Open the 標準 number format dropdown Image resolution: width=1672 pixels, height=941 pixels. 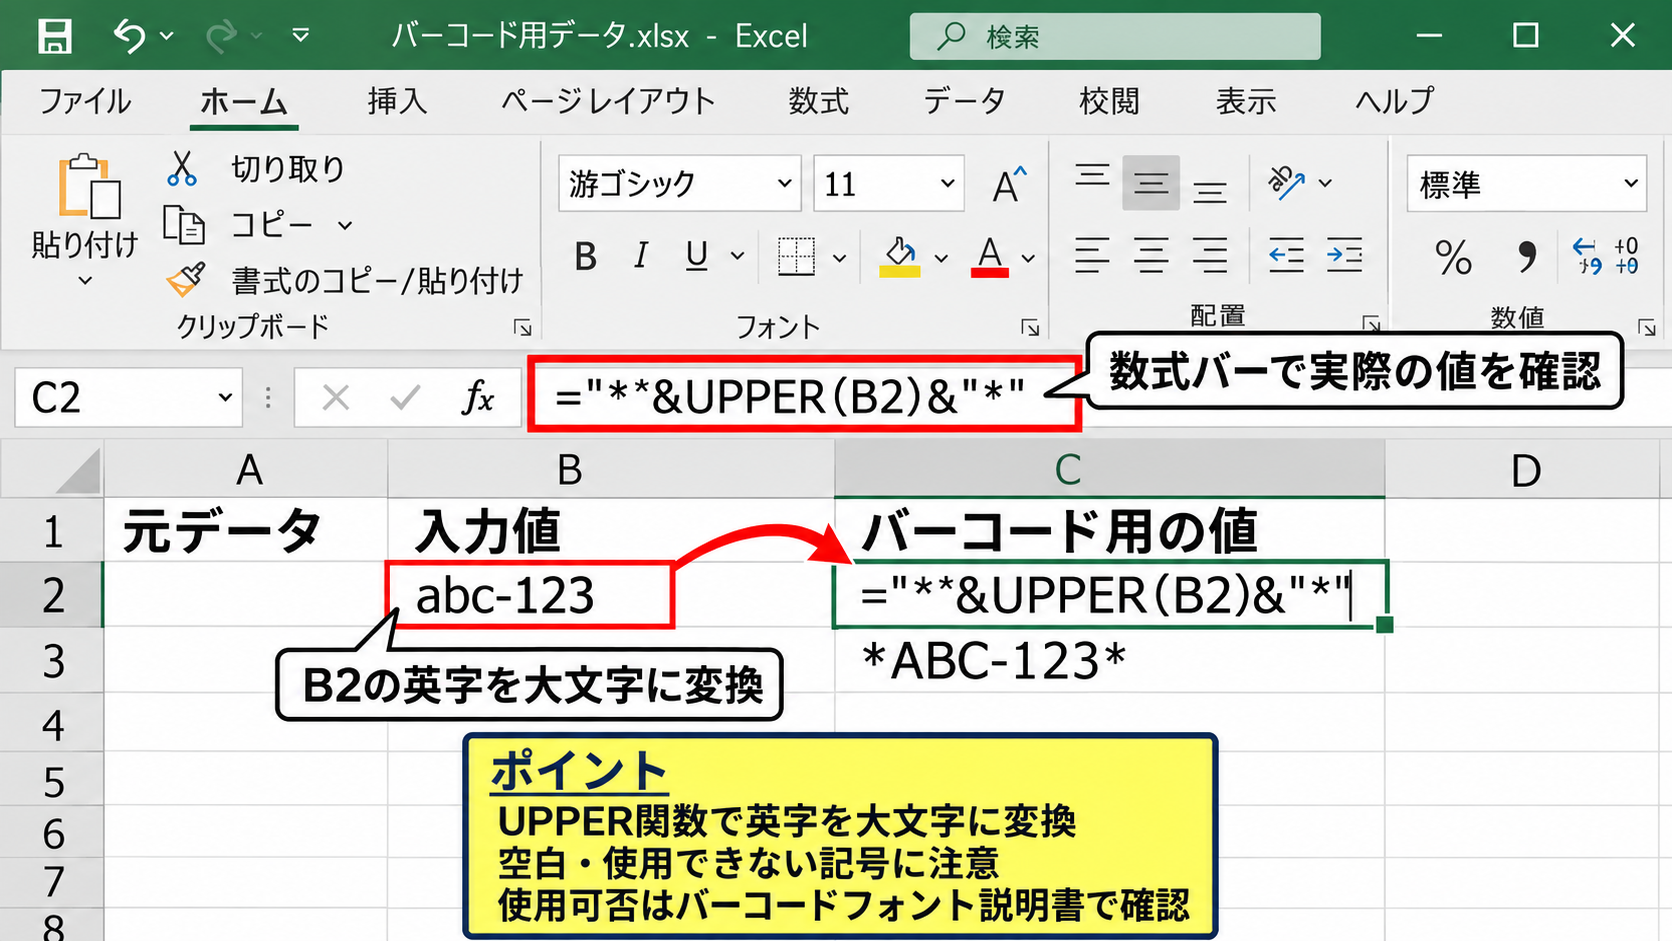point(1631,183)
